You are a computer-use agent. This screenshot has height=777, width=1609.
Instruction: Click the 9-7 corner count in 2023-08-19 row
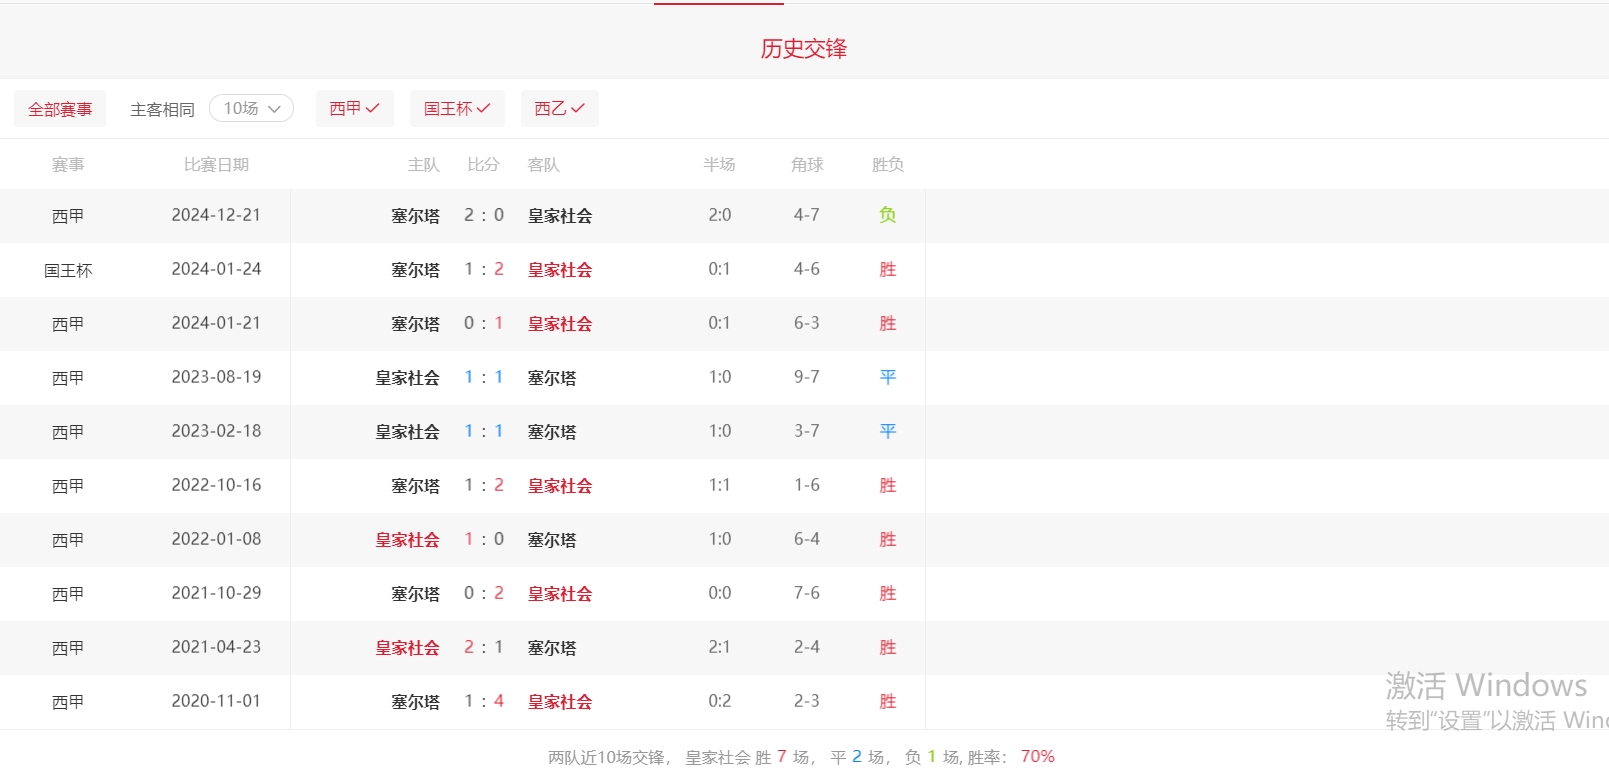pos(806,377)
